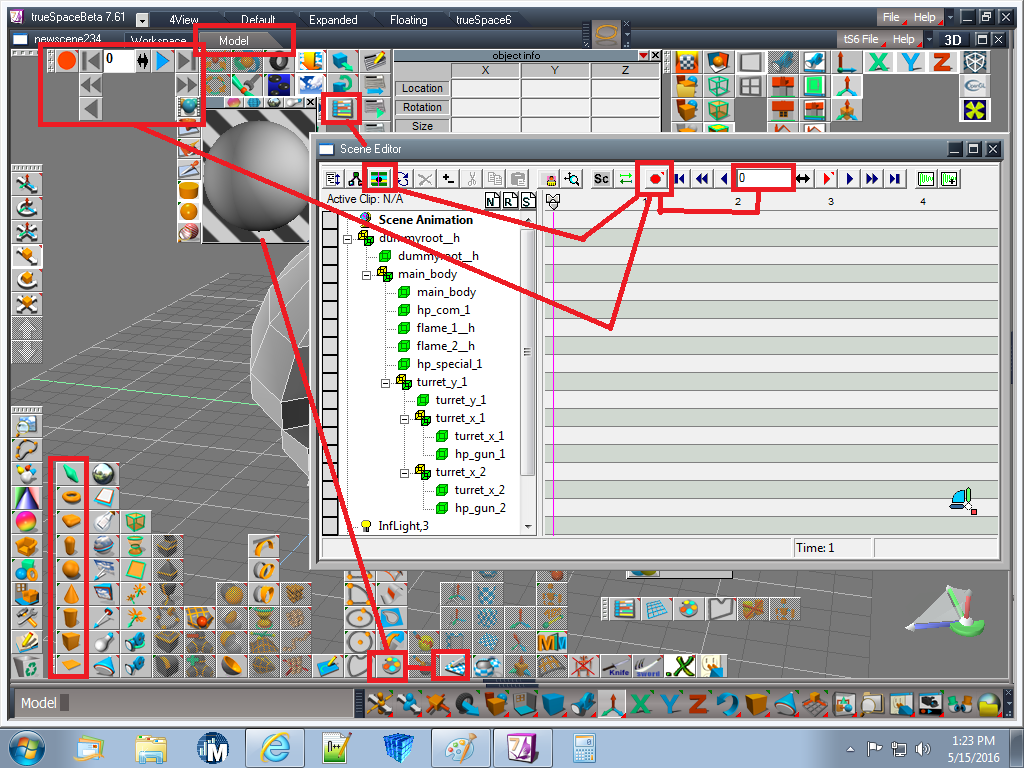
Task: Add a sphere primitive from the primitives column
Action: tap(71, 569)
